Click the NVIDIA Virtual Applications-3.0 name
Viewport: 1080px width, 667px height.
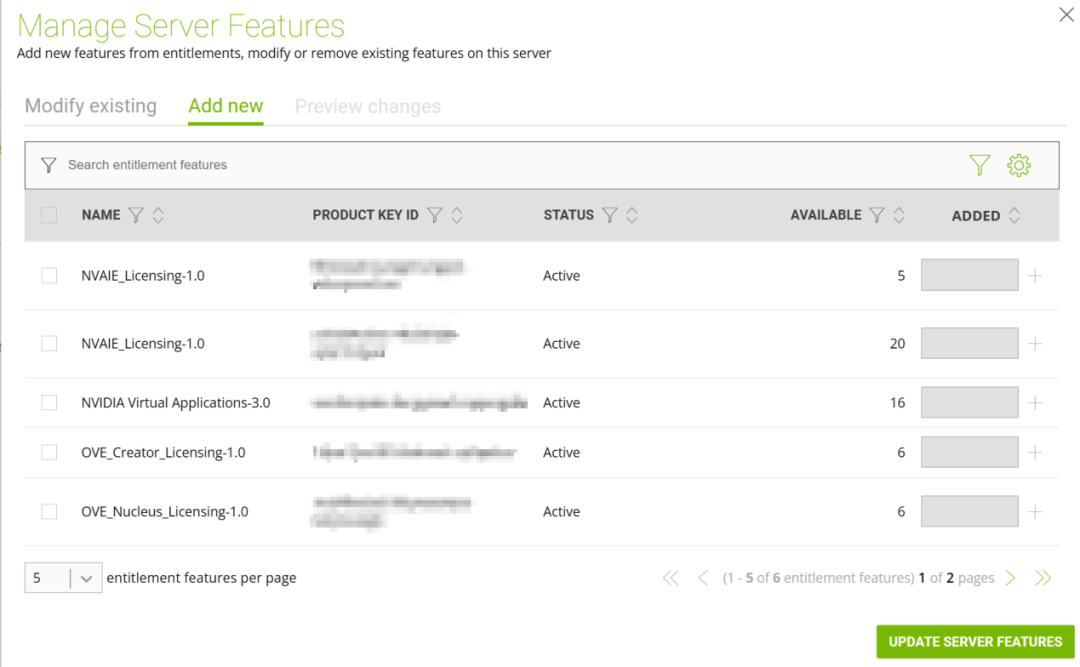pyautogui.click(x=176, y=402)
